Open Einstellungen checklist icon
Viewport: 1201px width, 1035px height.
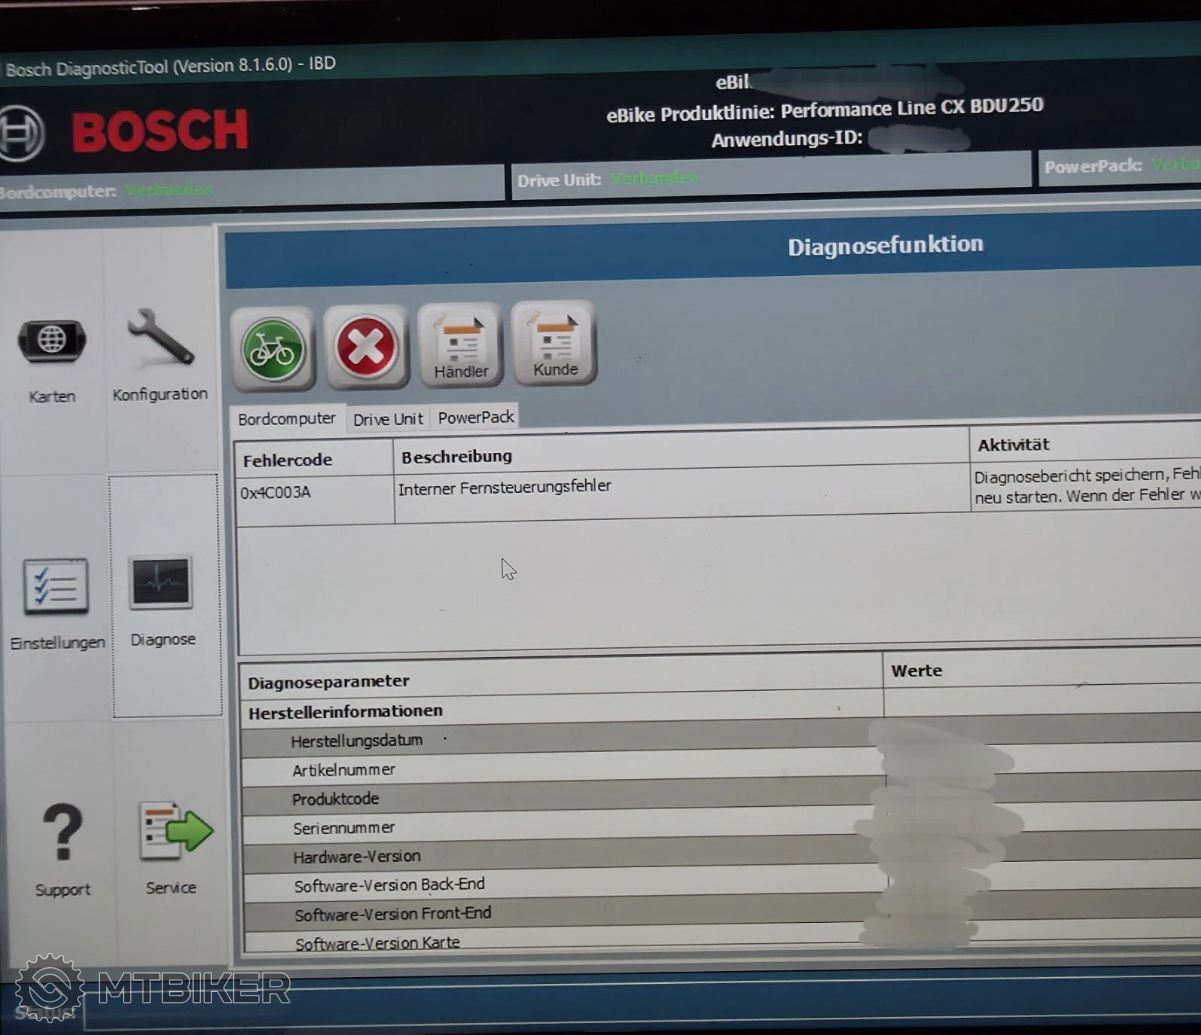point(56,587)
